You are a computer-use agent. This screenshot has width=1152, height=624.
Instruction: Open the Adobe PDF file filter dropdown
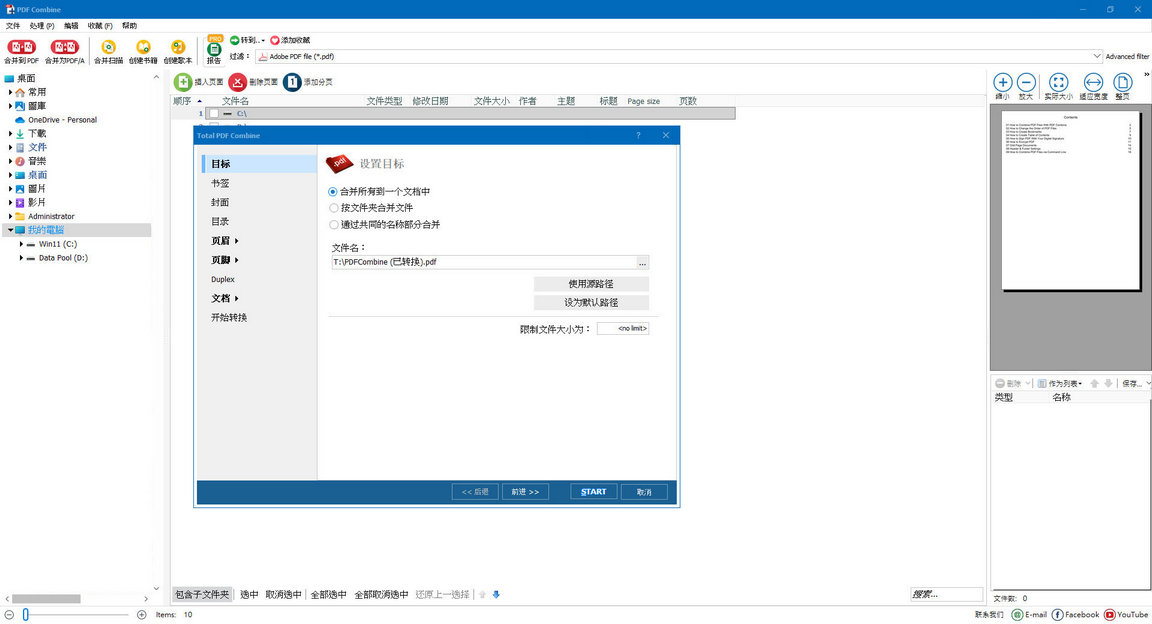1095,56
